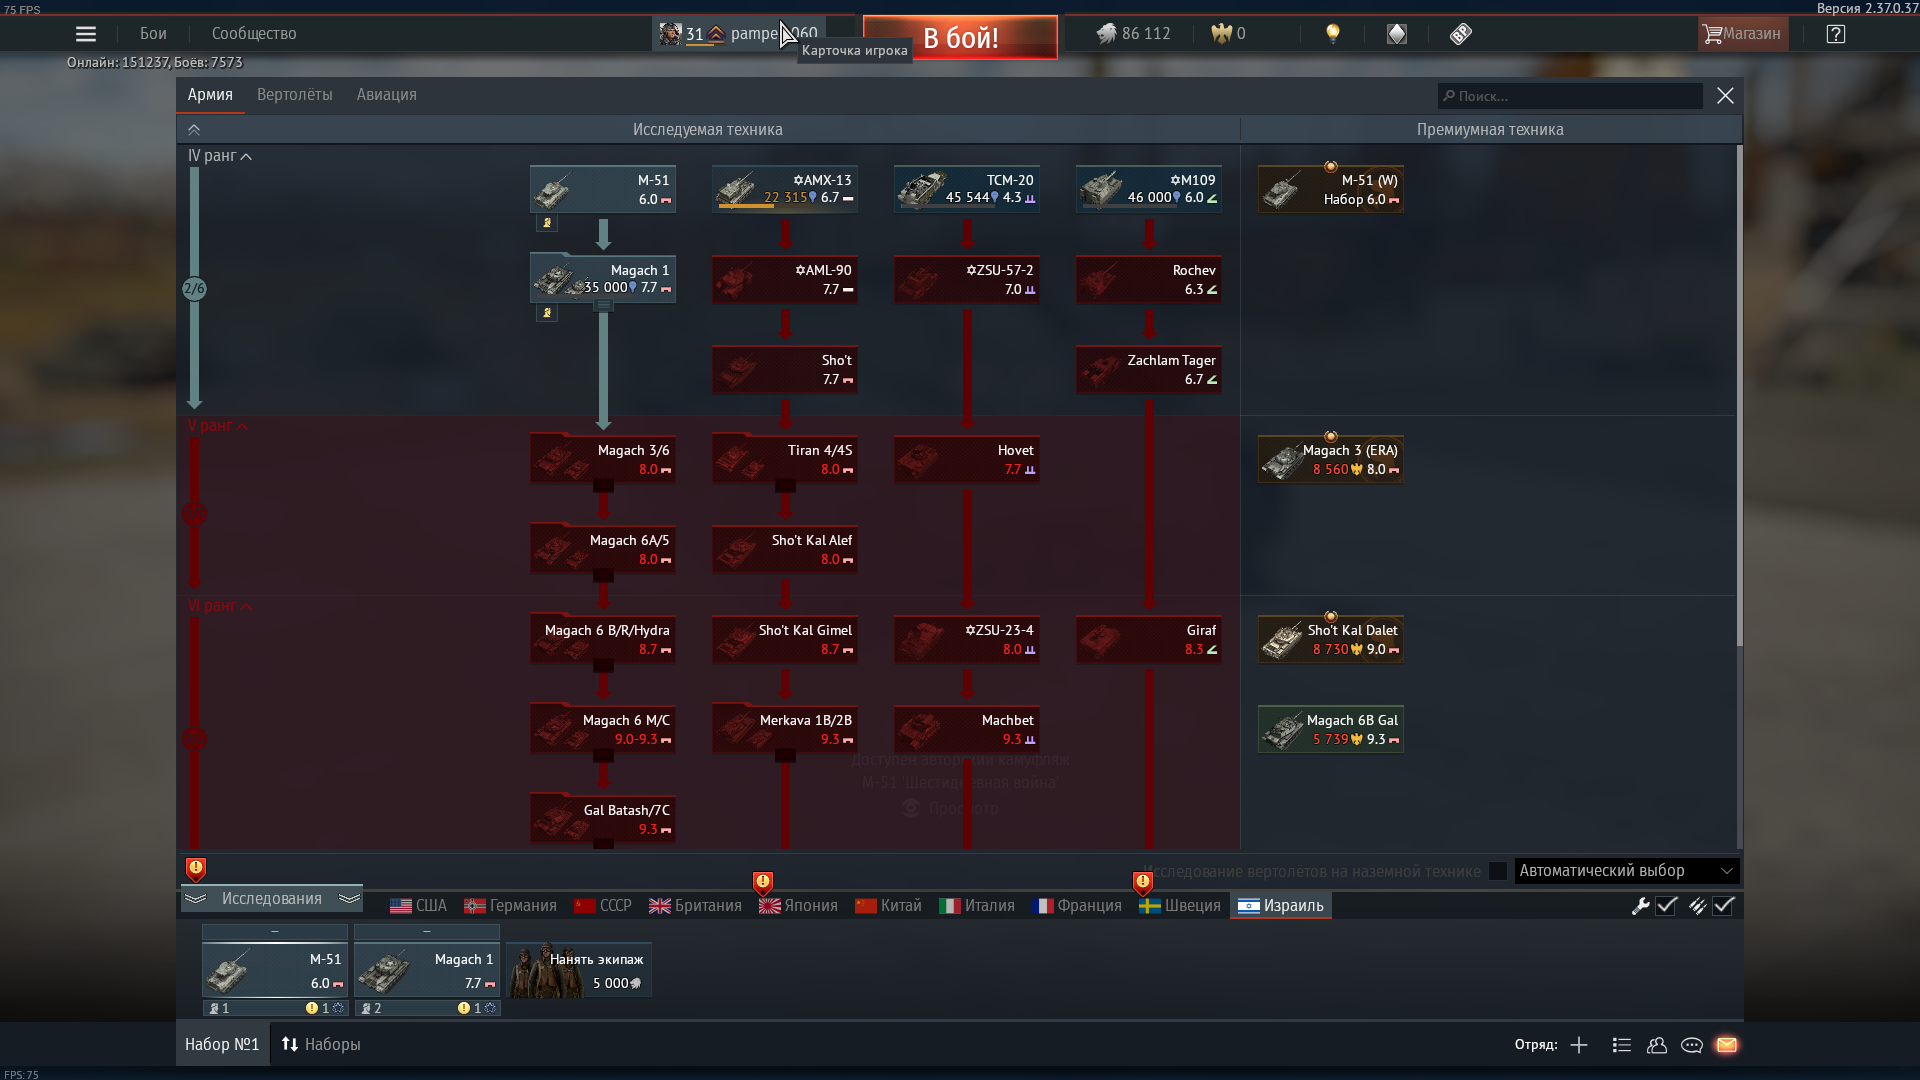Expand the Исследования panel header
The width and height of the screenshot is (1920, 1080).
pos(271,898)
